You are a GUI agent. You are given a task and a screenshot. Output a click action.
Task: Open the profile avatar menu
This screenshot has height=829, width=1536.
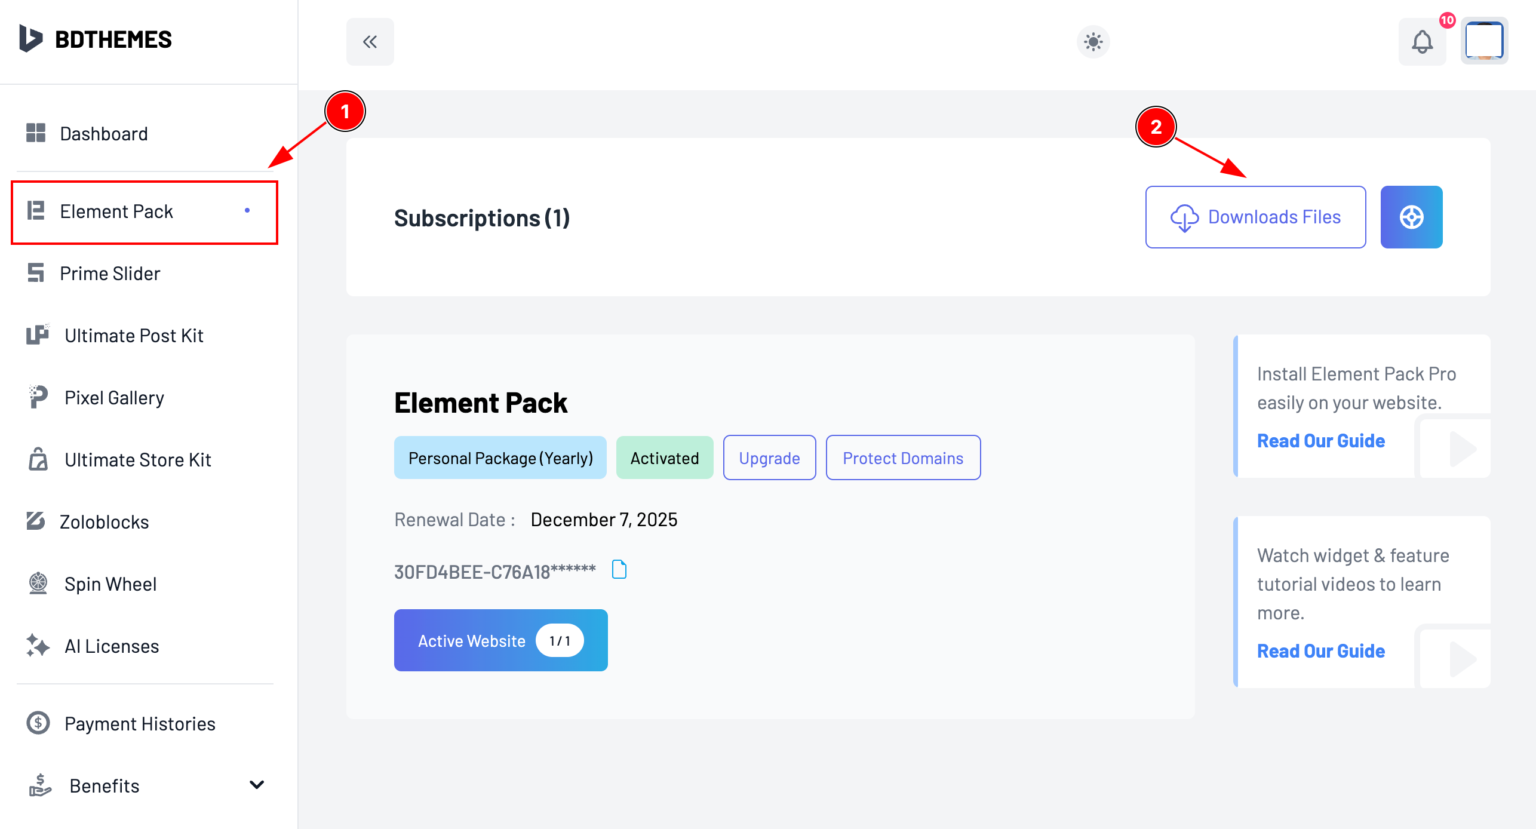(1484, 40)
